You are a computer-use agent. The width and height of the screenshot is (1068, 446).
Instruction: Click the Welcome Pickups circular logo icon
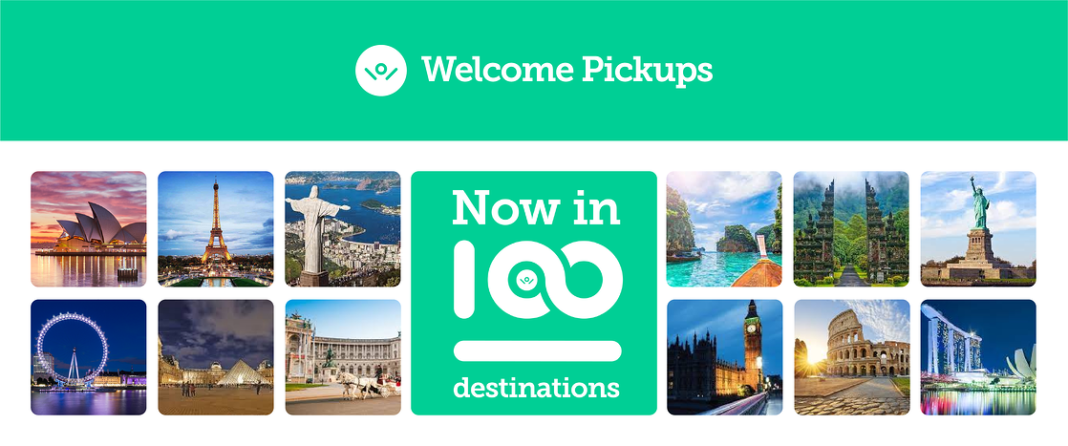click(x=381, y=70)
